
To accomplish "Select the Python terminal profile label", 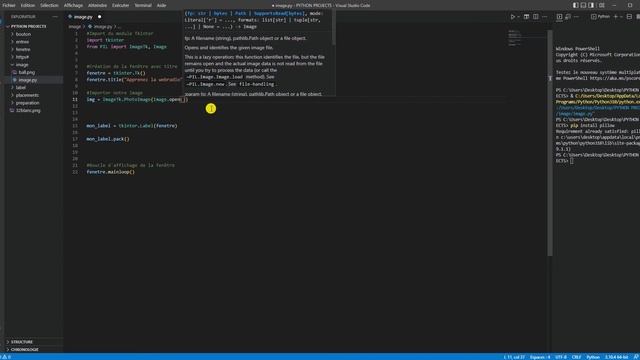I will tap(600, 17).
